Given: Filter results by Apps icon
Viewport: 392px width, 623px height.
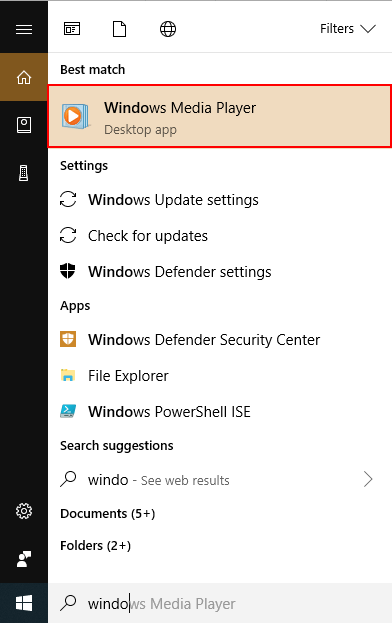Looking at the screenshot, I should pyautogui.click(x=72, y=29).
